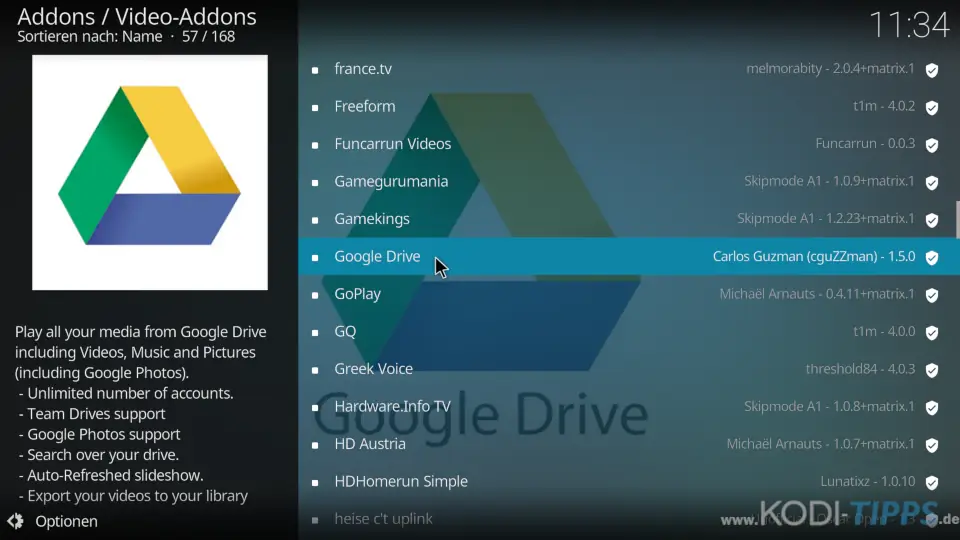This screenshot has width=960, height=540.
Task: Click the 't1m - 4.0.0' version text
Action: point(884,331)
